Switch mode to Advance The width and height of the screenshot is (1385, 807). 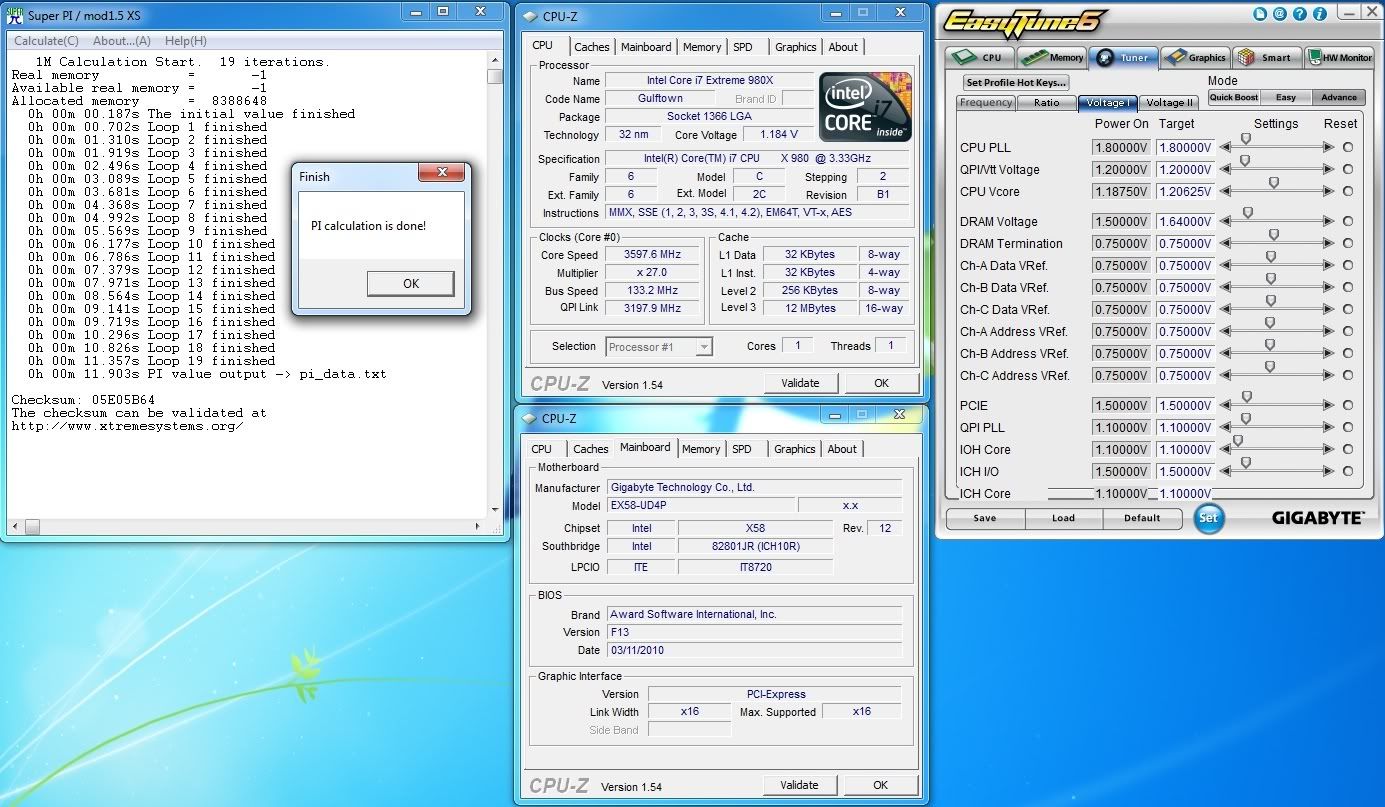click(1339, 97)
